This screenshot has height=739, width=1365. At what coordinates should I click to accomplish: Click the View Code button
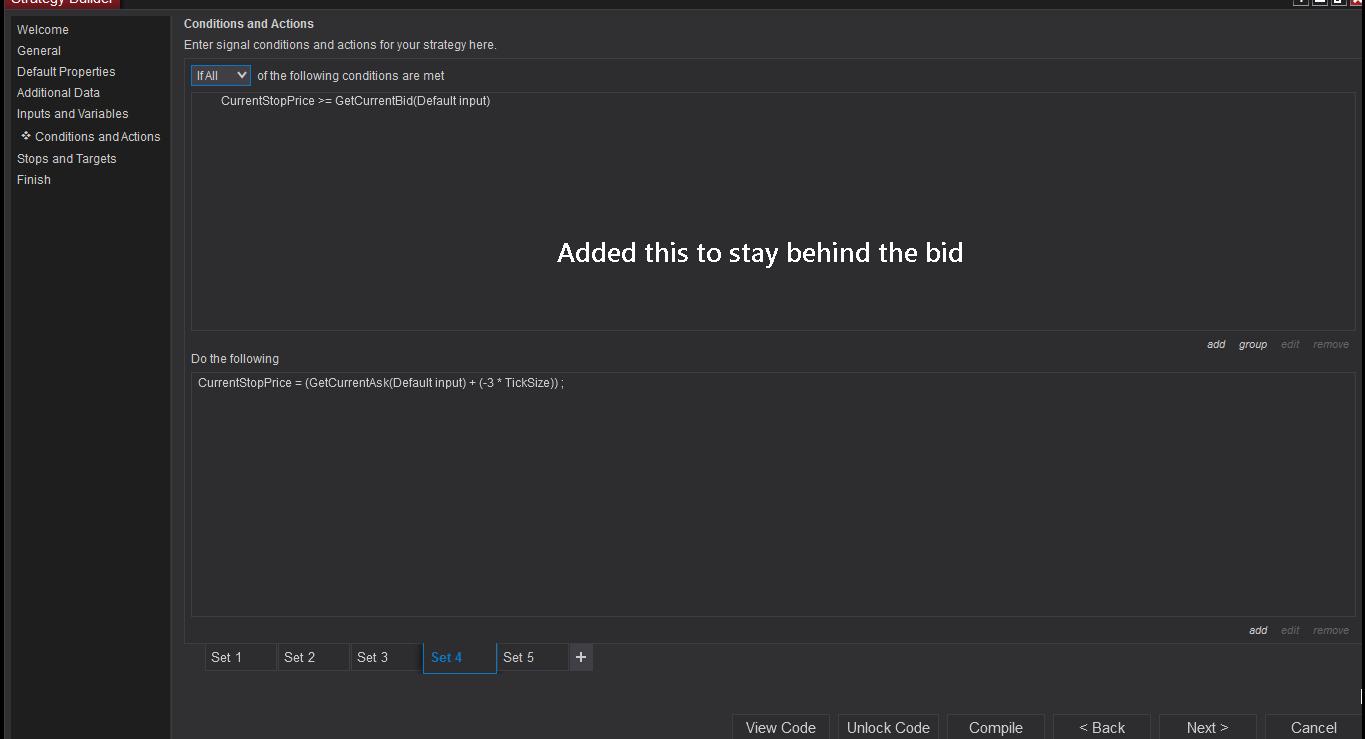coord(780,727)
